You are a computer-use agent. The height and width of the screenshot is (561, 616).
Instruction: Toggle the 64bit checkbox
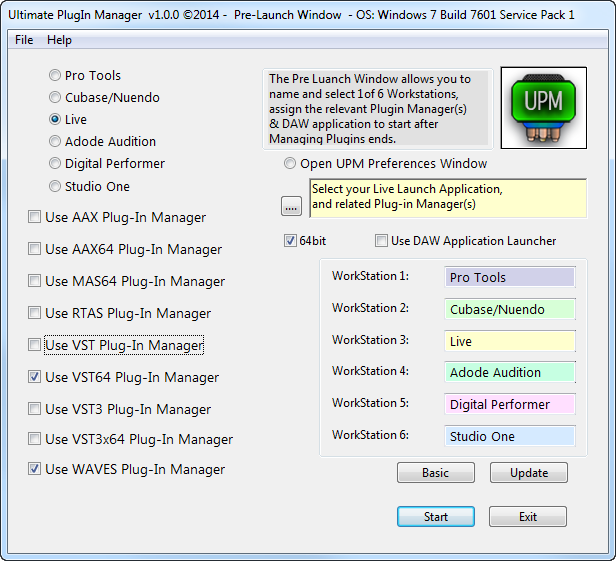pyautogui.click(x=290, y=240)
